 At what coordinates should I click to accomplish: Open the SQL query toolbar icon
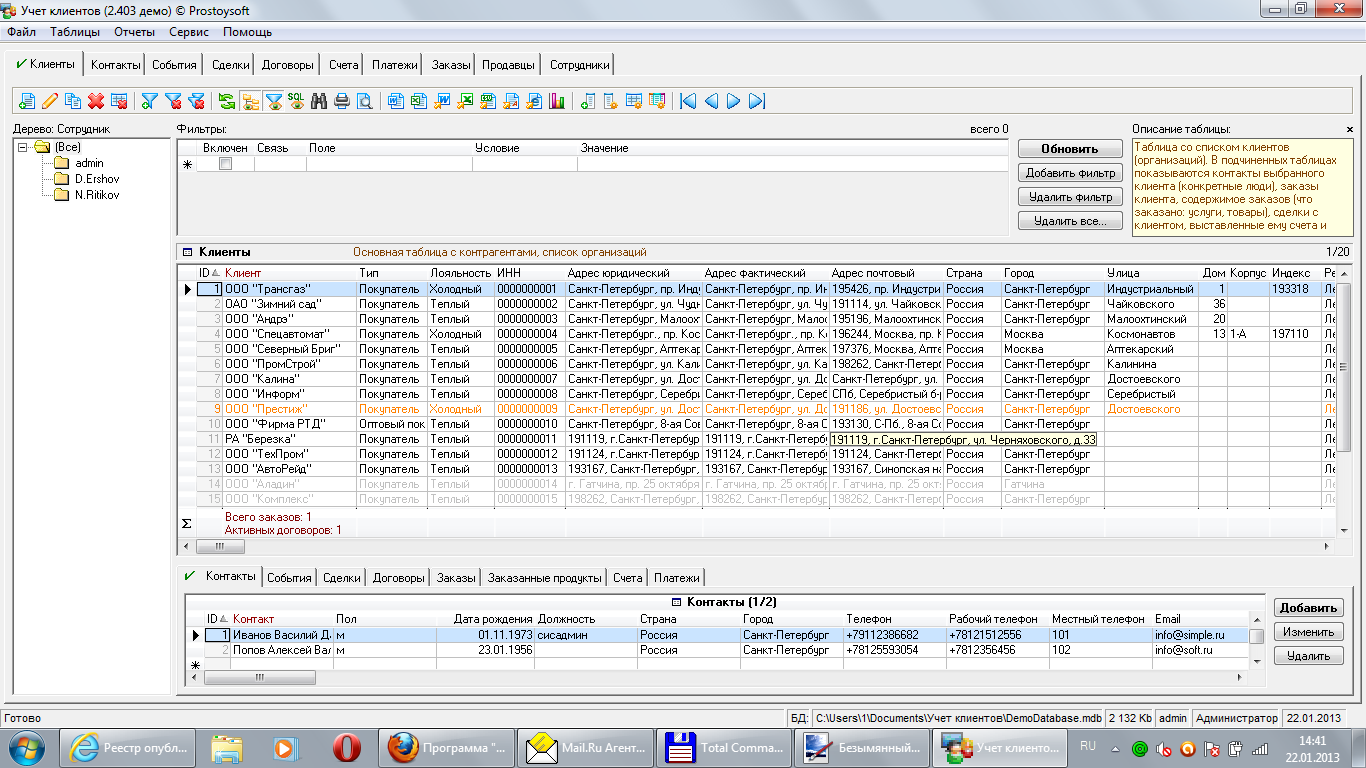point(296,101)
